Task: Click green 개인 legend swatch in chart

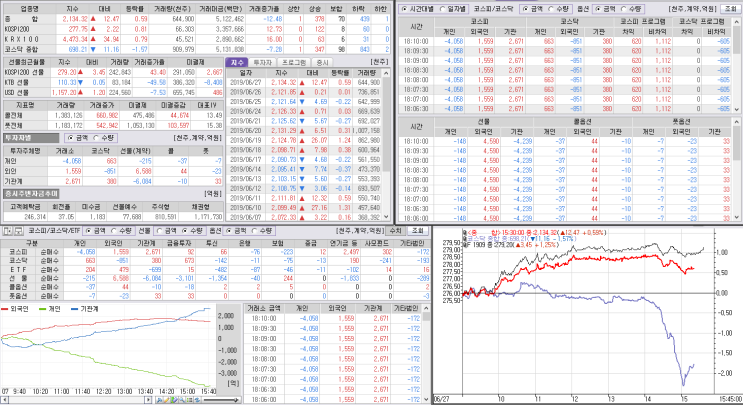Action: (43, 309)
